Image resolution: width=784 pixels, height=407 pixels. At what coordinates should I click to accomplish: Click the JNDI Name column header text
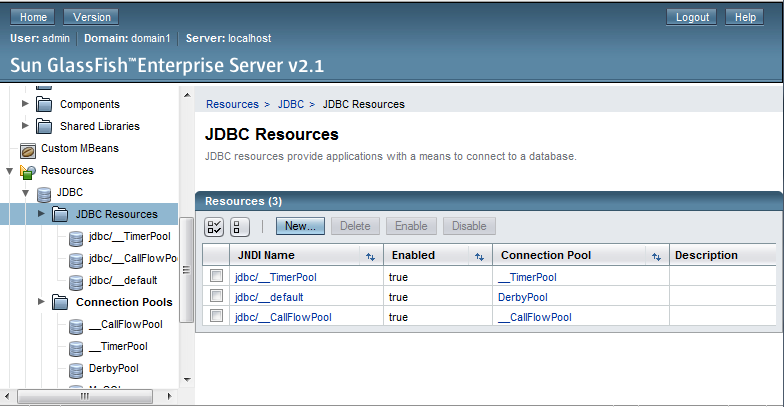[266, 255]
